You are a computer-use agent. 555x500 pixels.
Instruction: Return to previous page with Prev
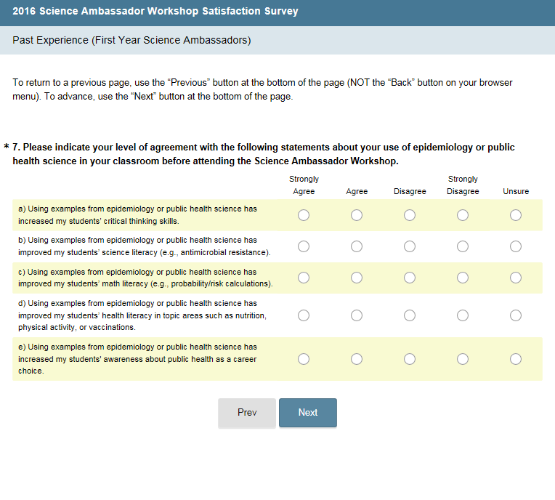(247, 413)
